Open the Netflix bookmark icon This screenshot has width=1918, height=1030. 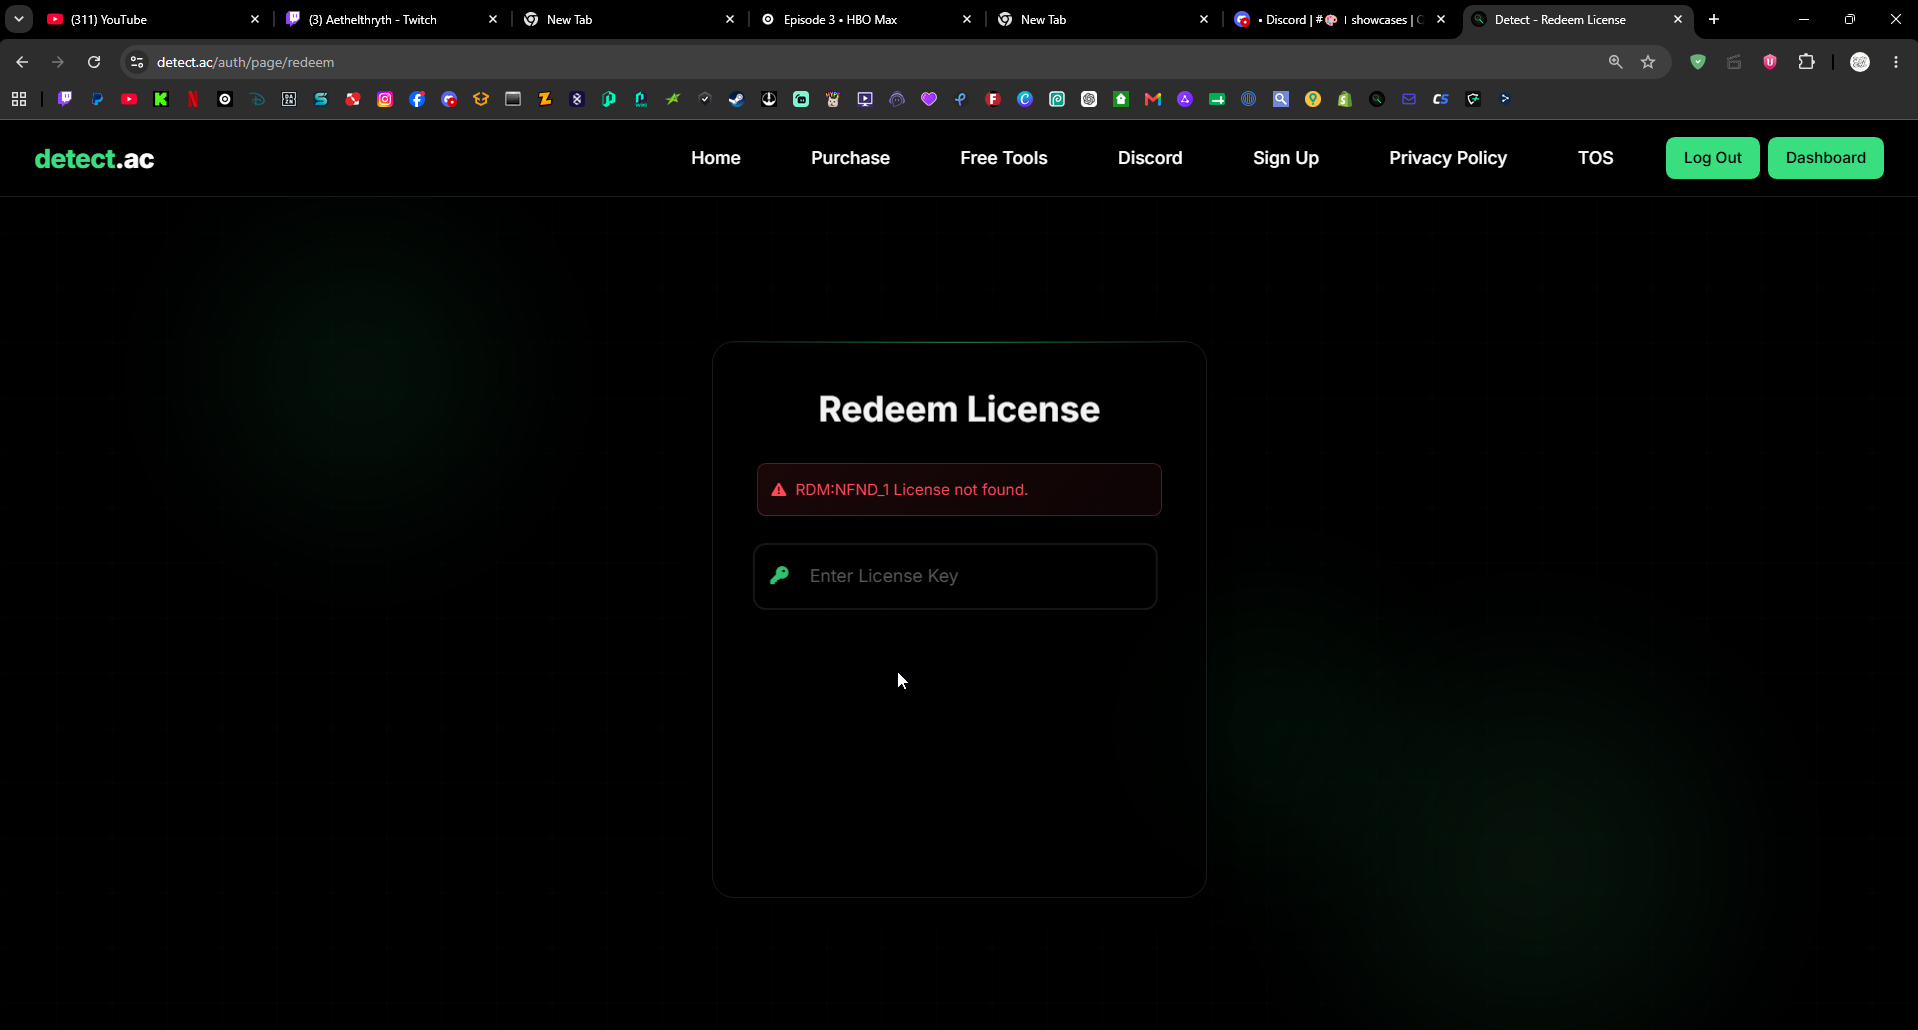193,99
